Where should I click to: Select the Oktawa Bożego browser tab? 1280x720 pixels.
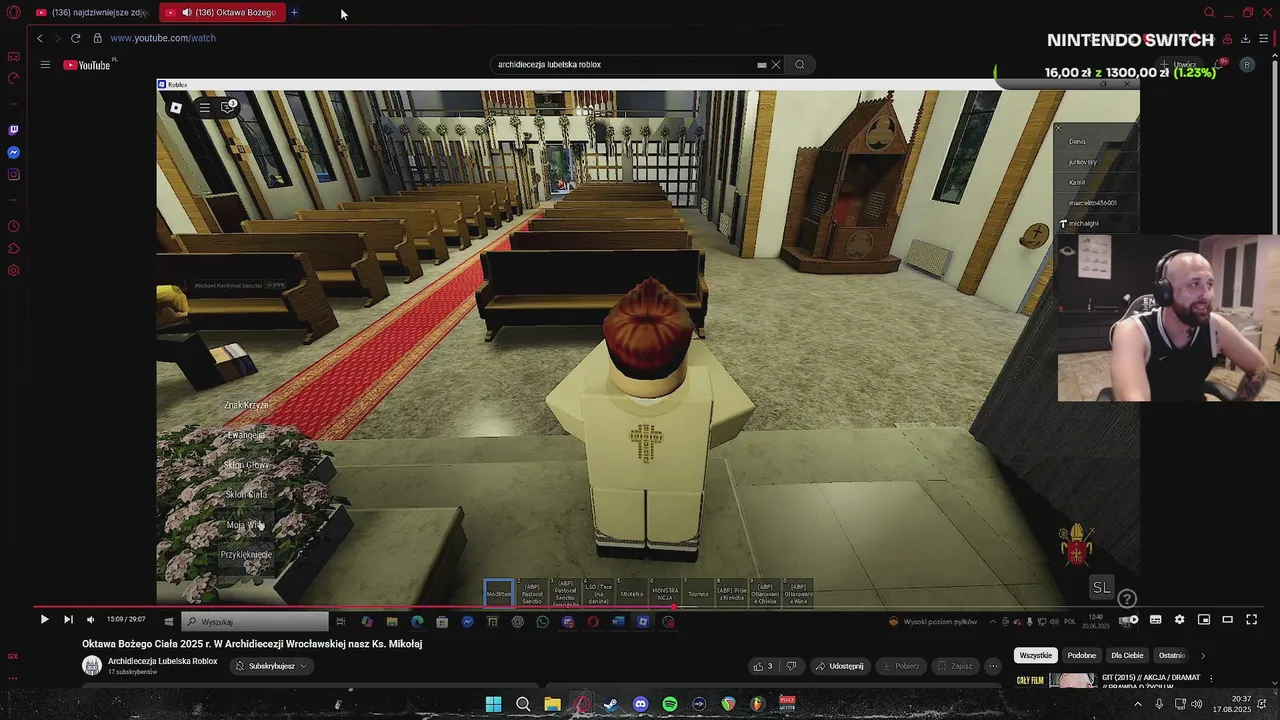[x=222, y=13]
